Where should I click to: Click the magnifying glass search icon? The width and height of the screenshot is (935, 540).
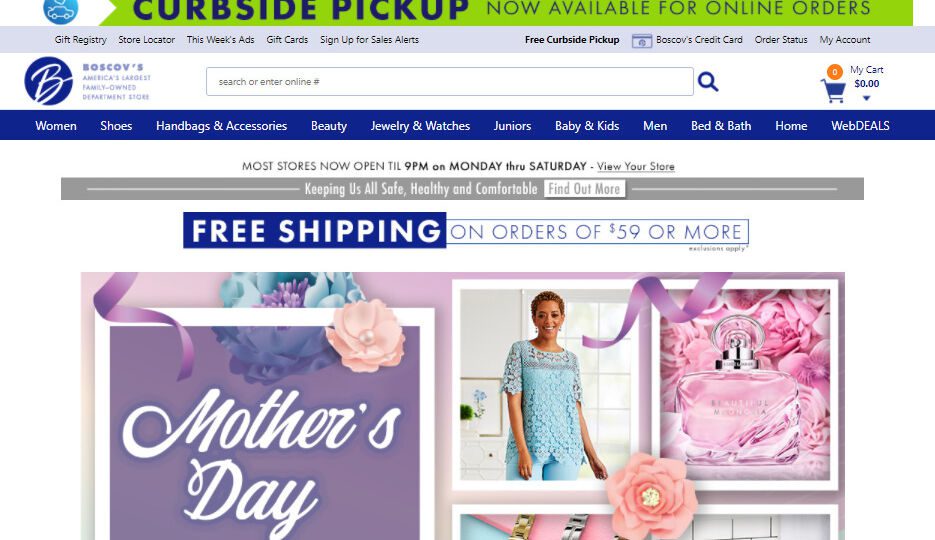pyautogui.click(x=708, y=81)
